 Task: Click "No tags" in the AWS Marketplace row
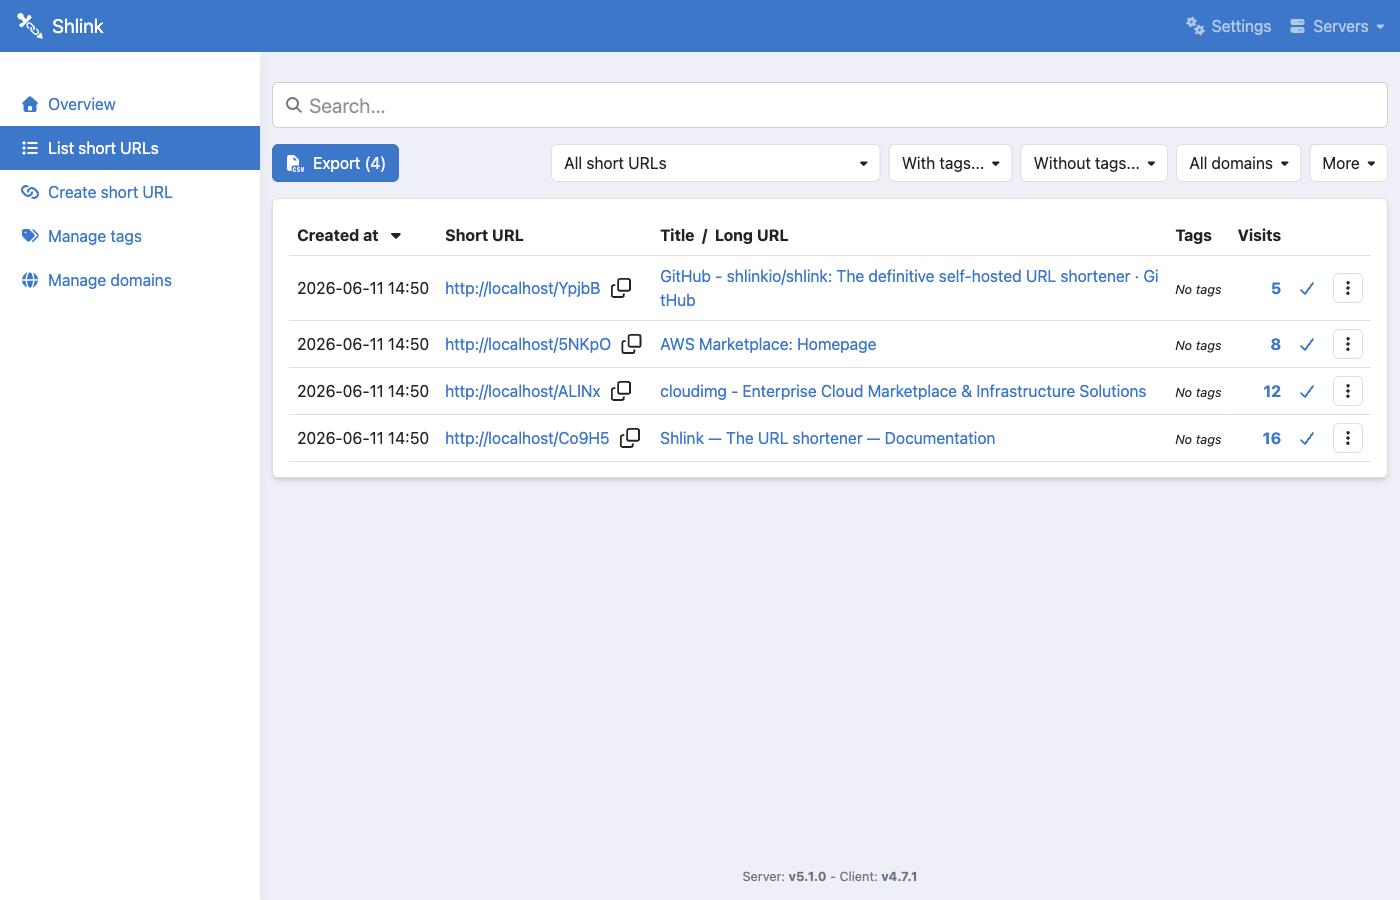click(1198, 345)
